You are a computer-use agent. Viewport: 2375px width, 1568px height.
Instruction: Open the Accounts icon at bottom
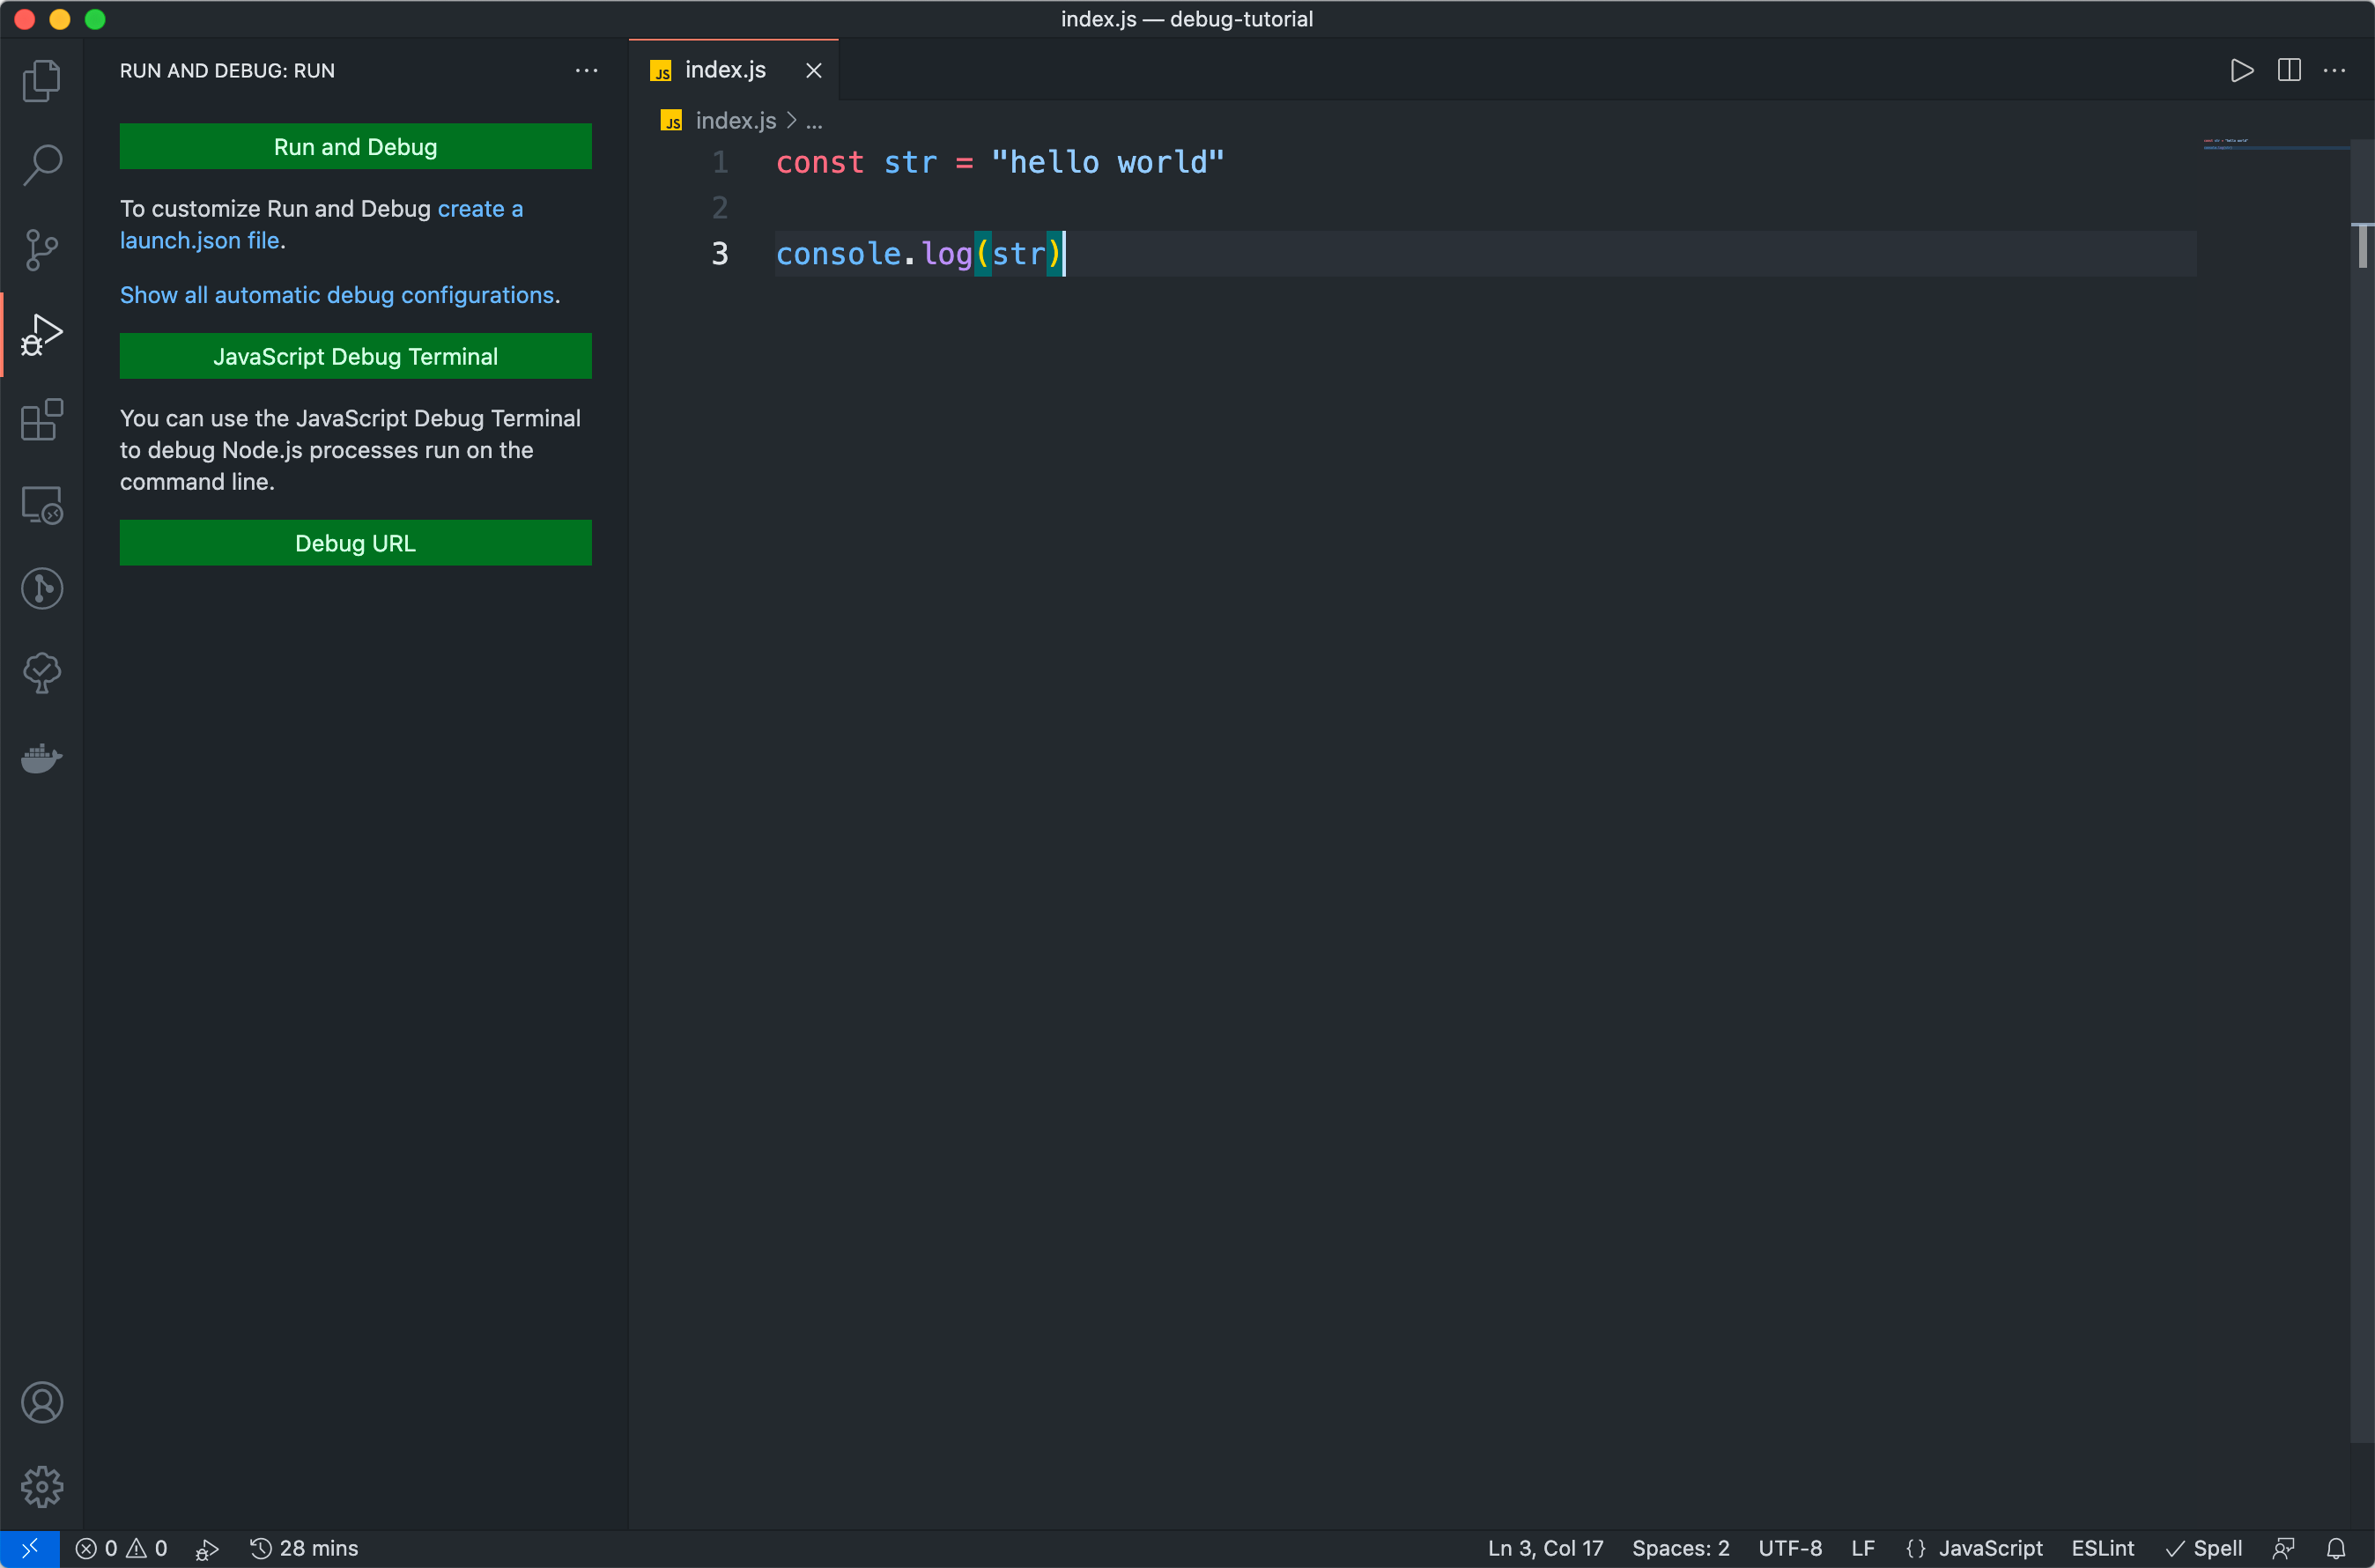[41, 1402]
